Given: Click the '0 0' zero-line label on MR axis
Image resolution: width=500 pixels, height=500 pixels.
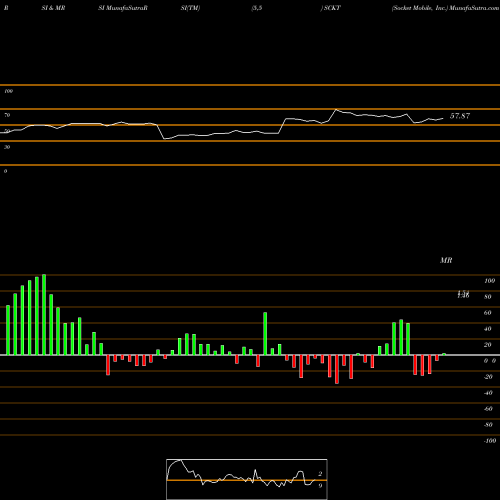Looking at the screenshot, I should [490, 361].
